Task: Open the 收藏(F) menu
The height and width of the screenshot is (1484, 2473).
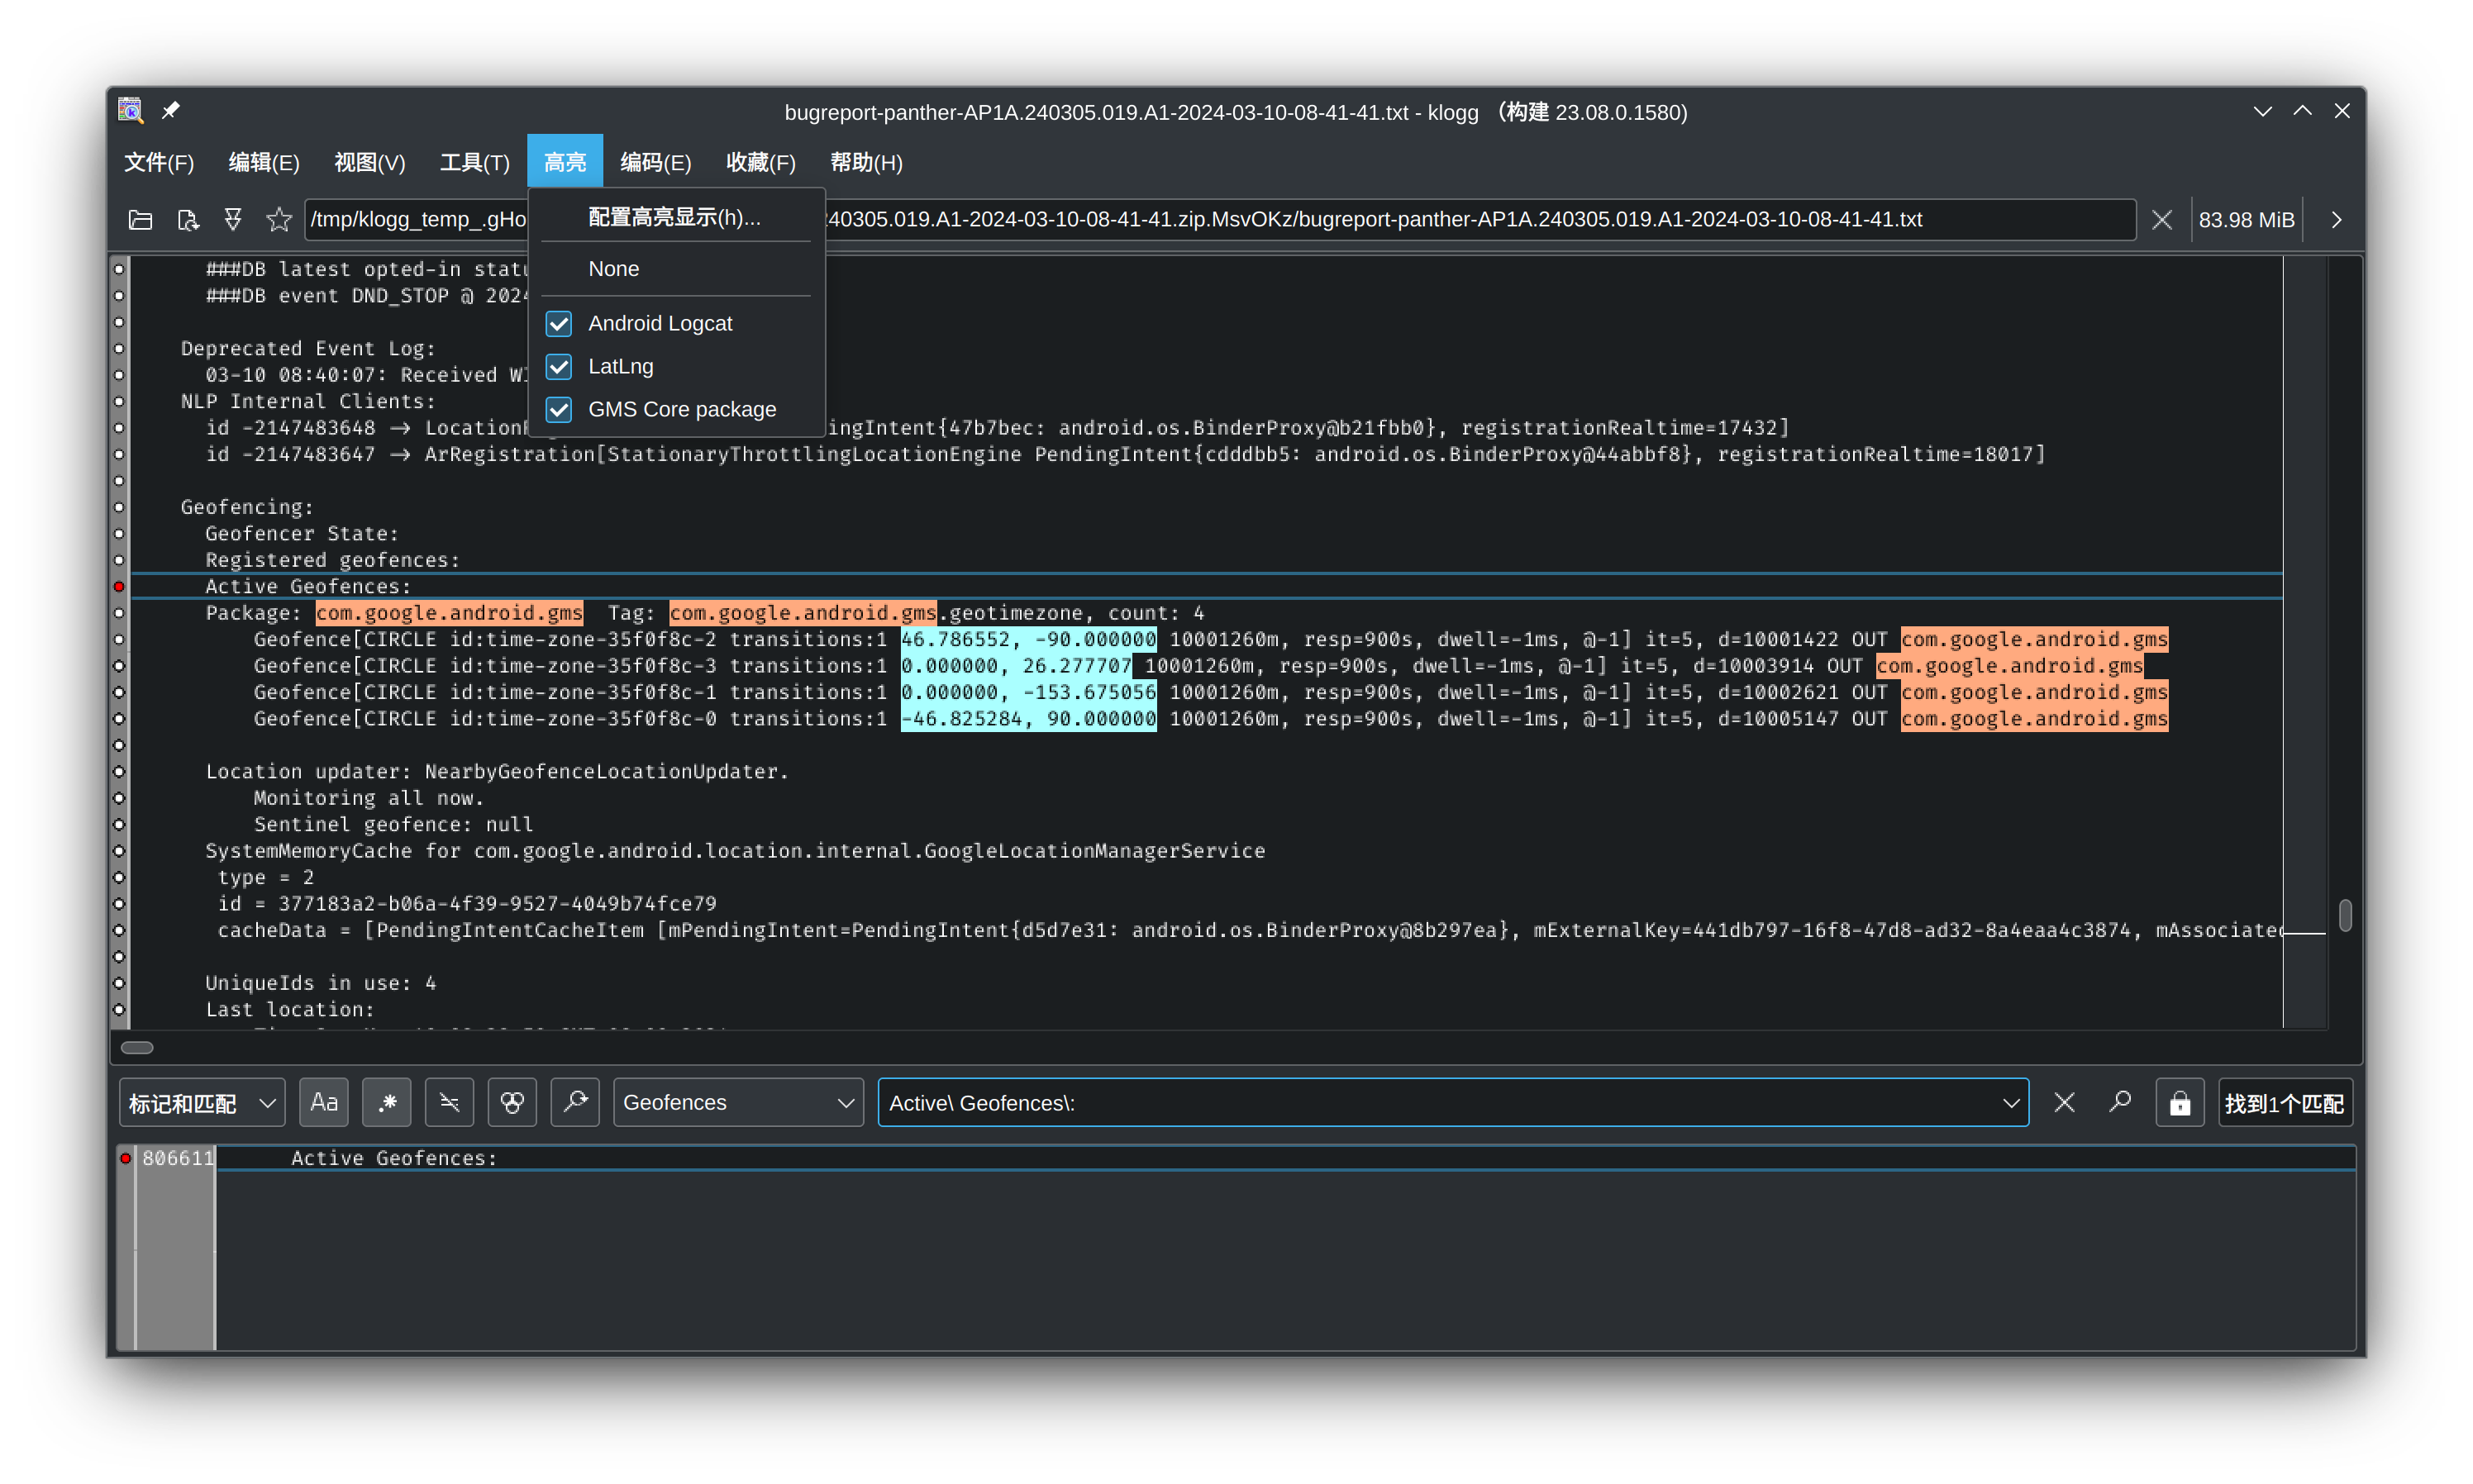Action: click(x=761, y=162)
